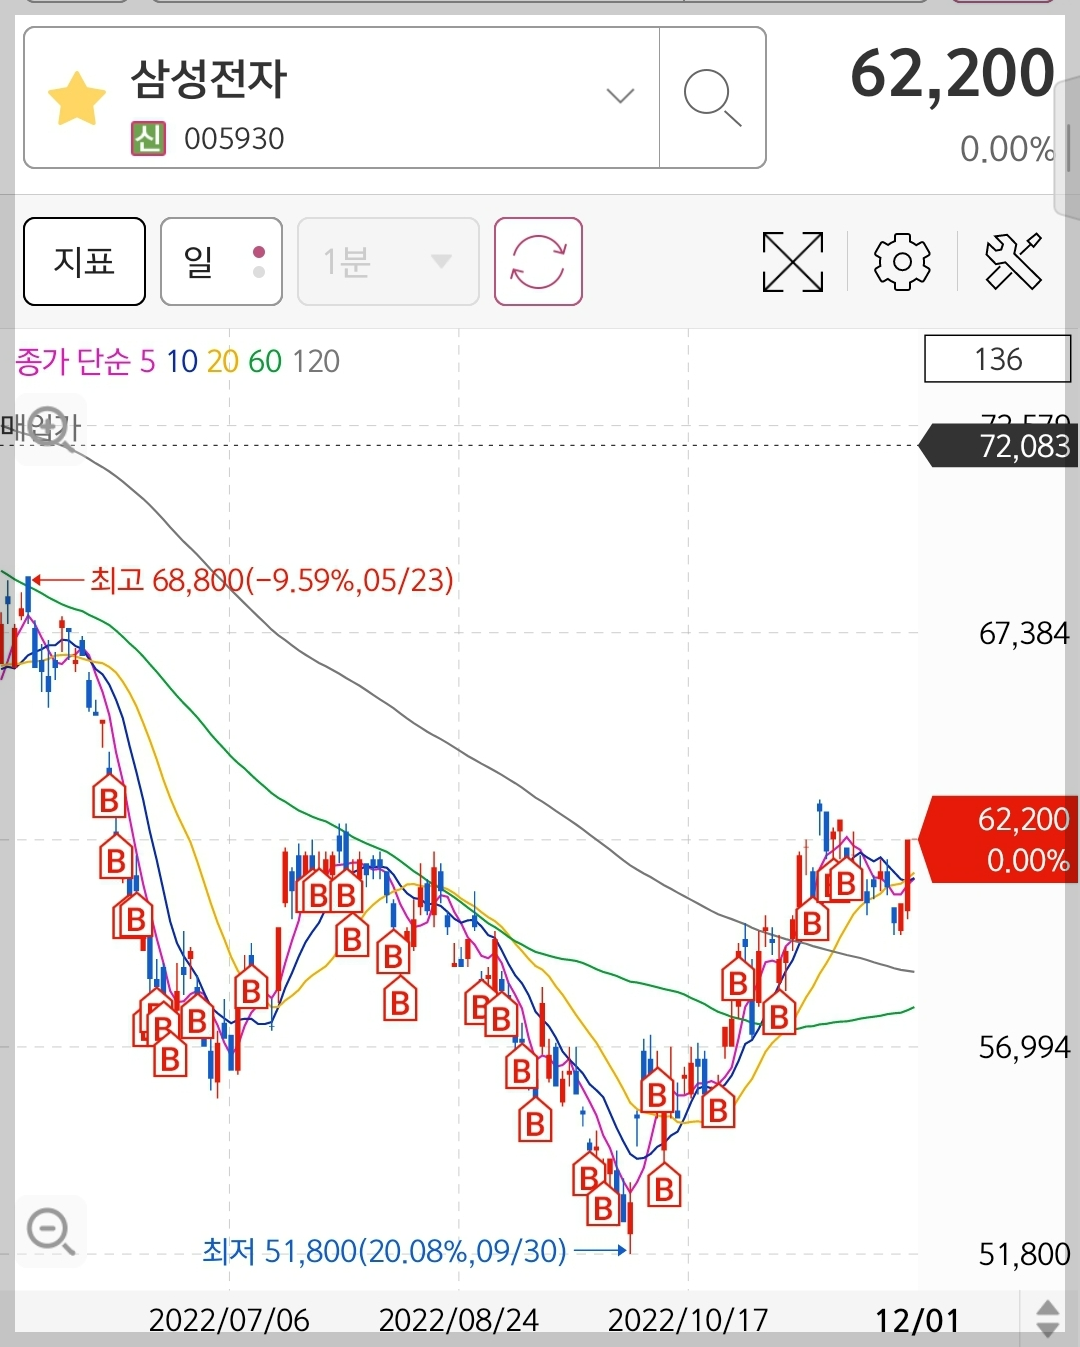Click the up/down stepper at bottom right
This screenshot has width=1080, height=1347.
coord(1047,1319)
